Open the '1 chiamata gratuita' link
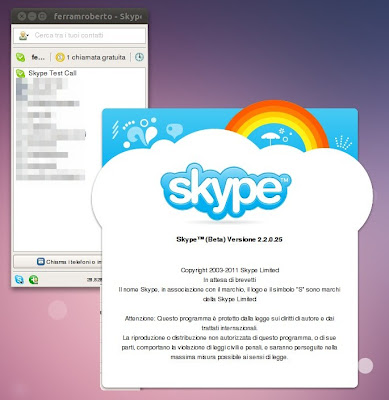This screenshot has height=400, width=389. (96, 57)
